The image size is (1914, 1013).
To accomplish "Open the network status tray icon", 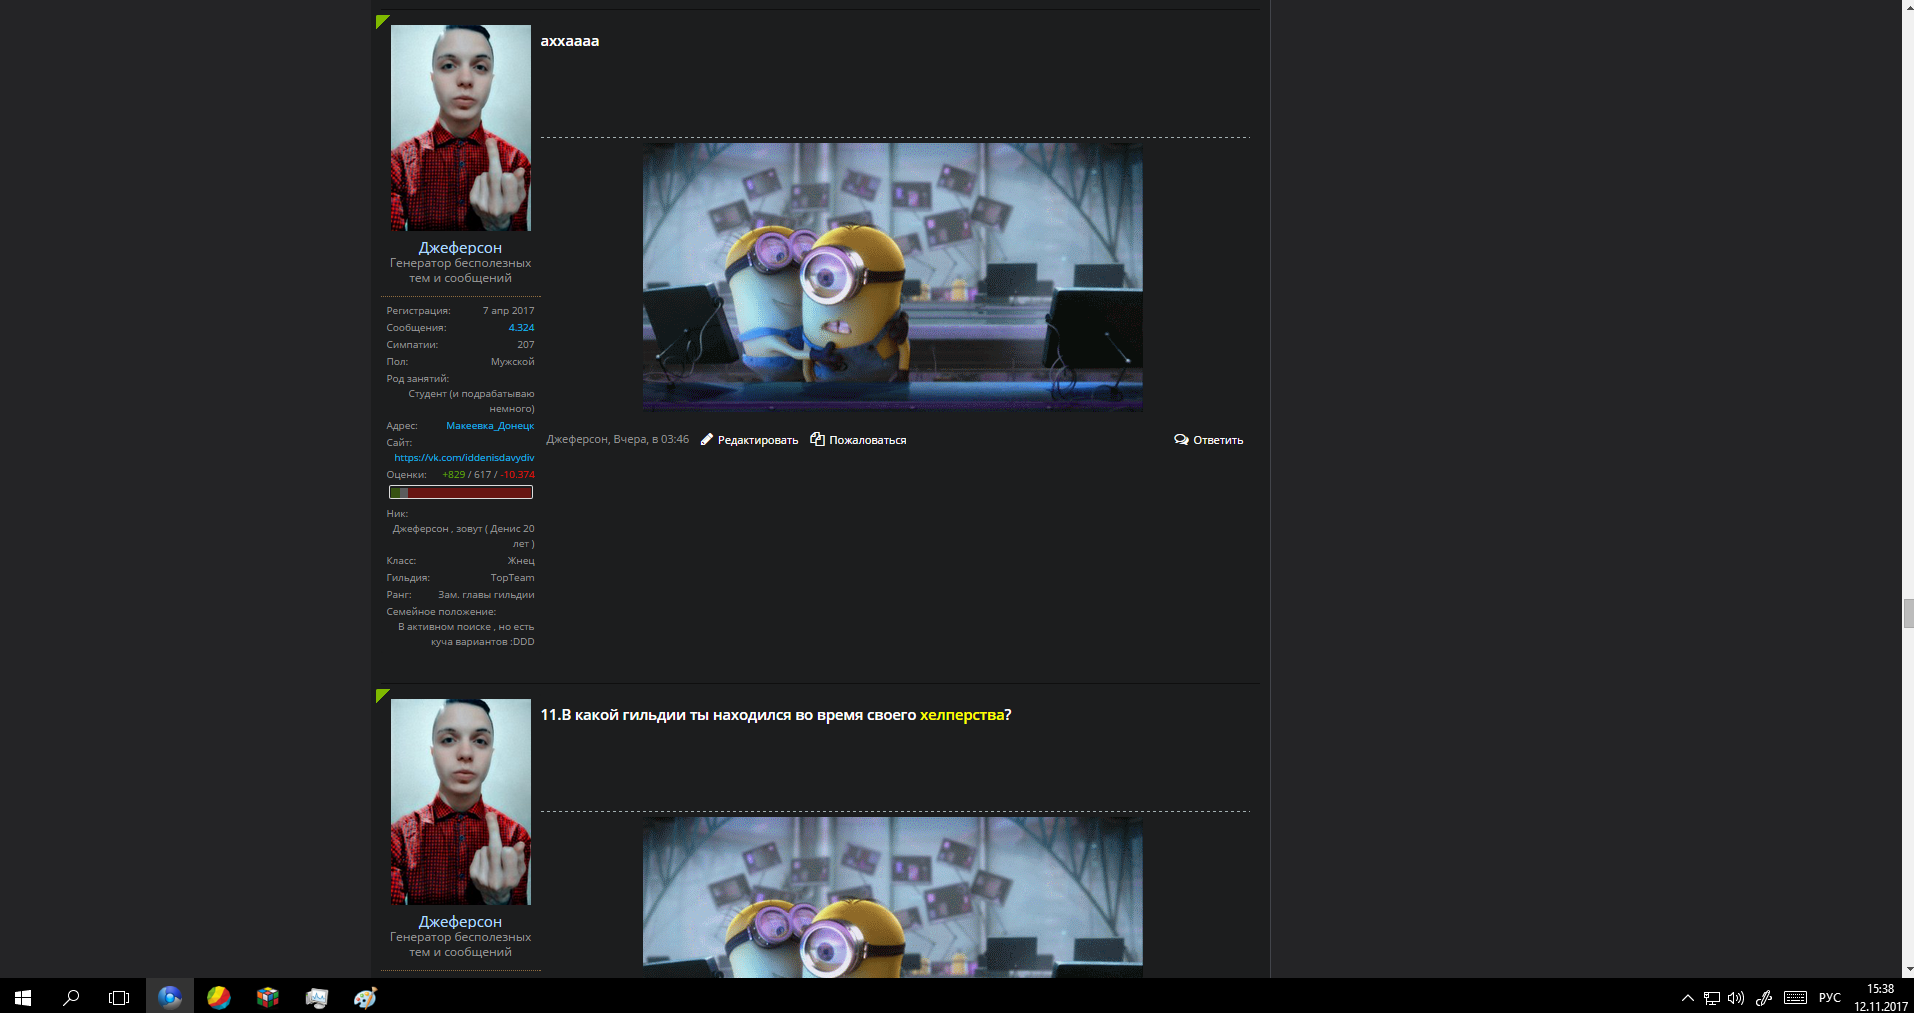I will (x=1712, y=998).
